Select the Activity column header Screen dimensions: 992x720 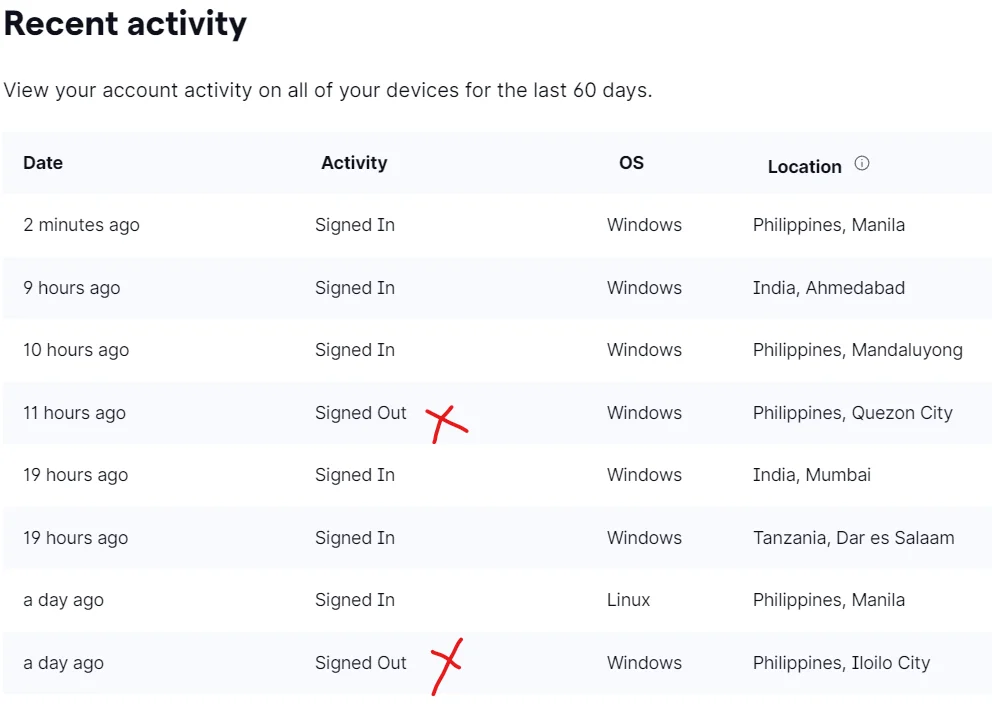pyautogui.click(x=354, y=163)
